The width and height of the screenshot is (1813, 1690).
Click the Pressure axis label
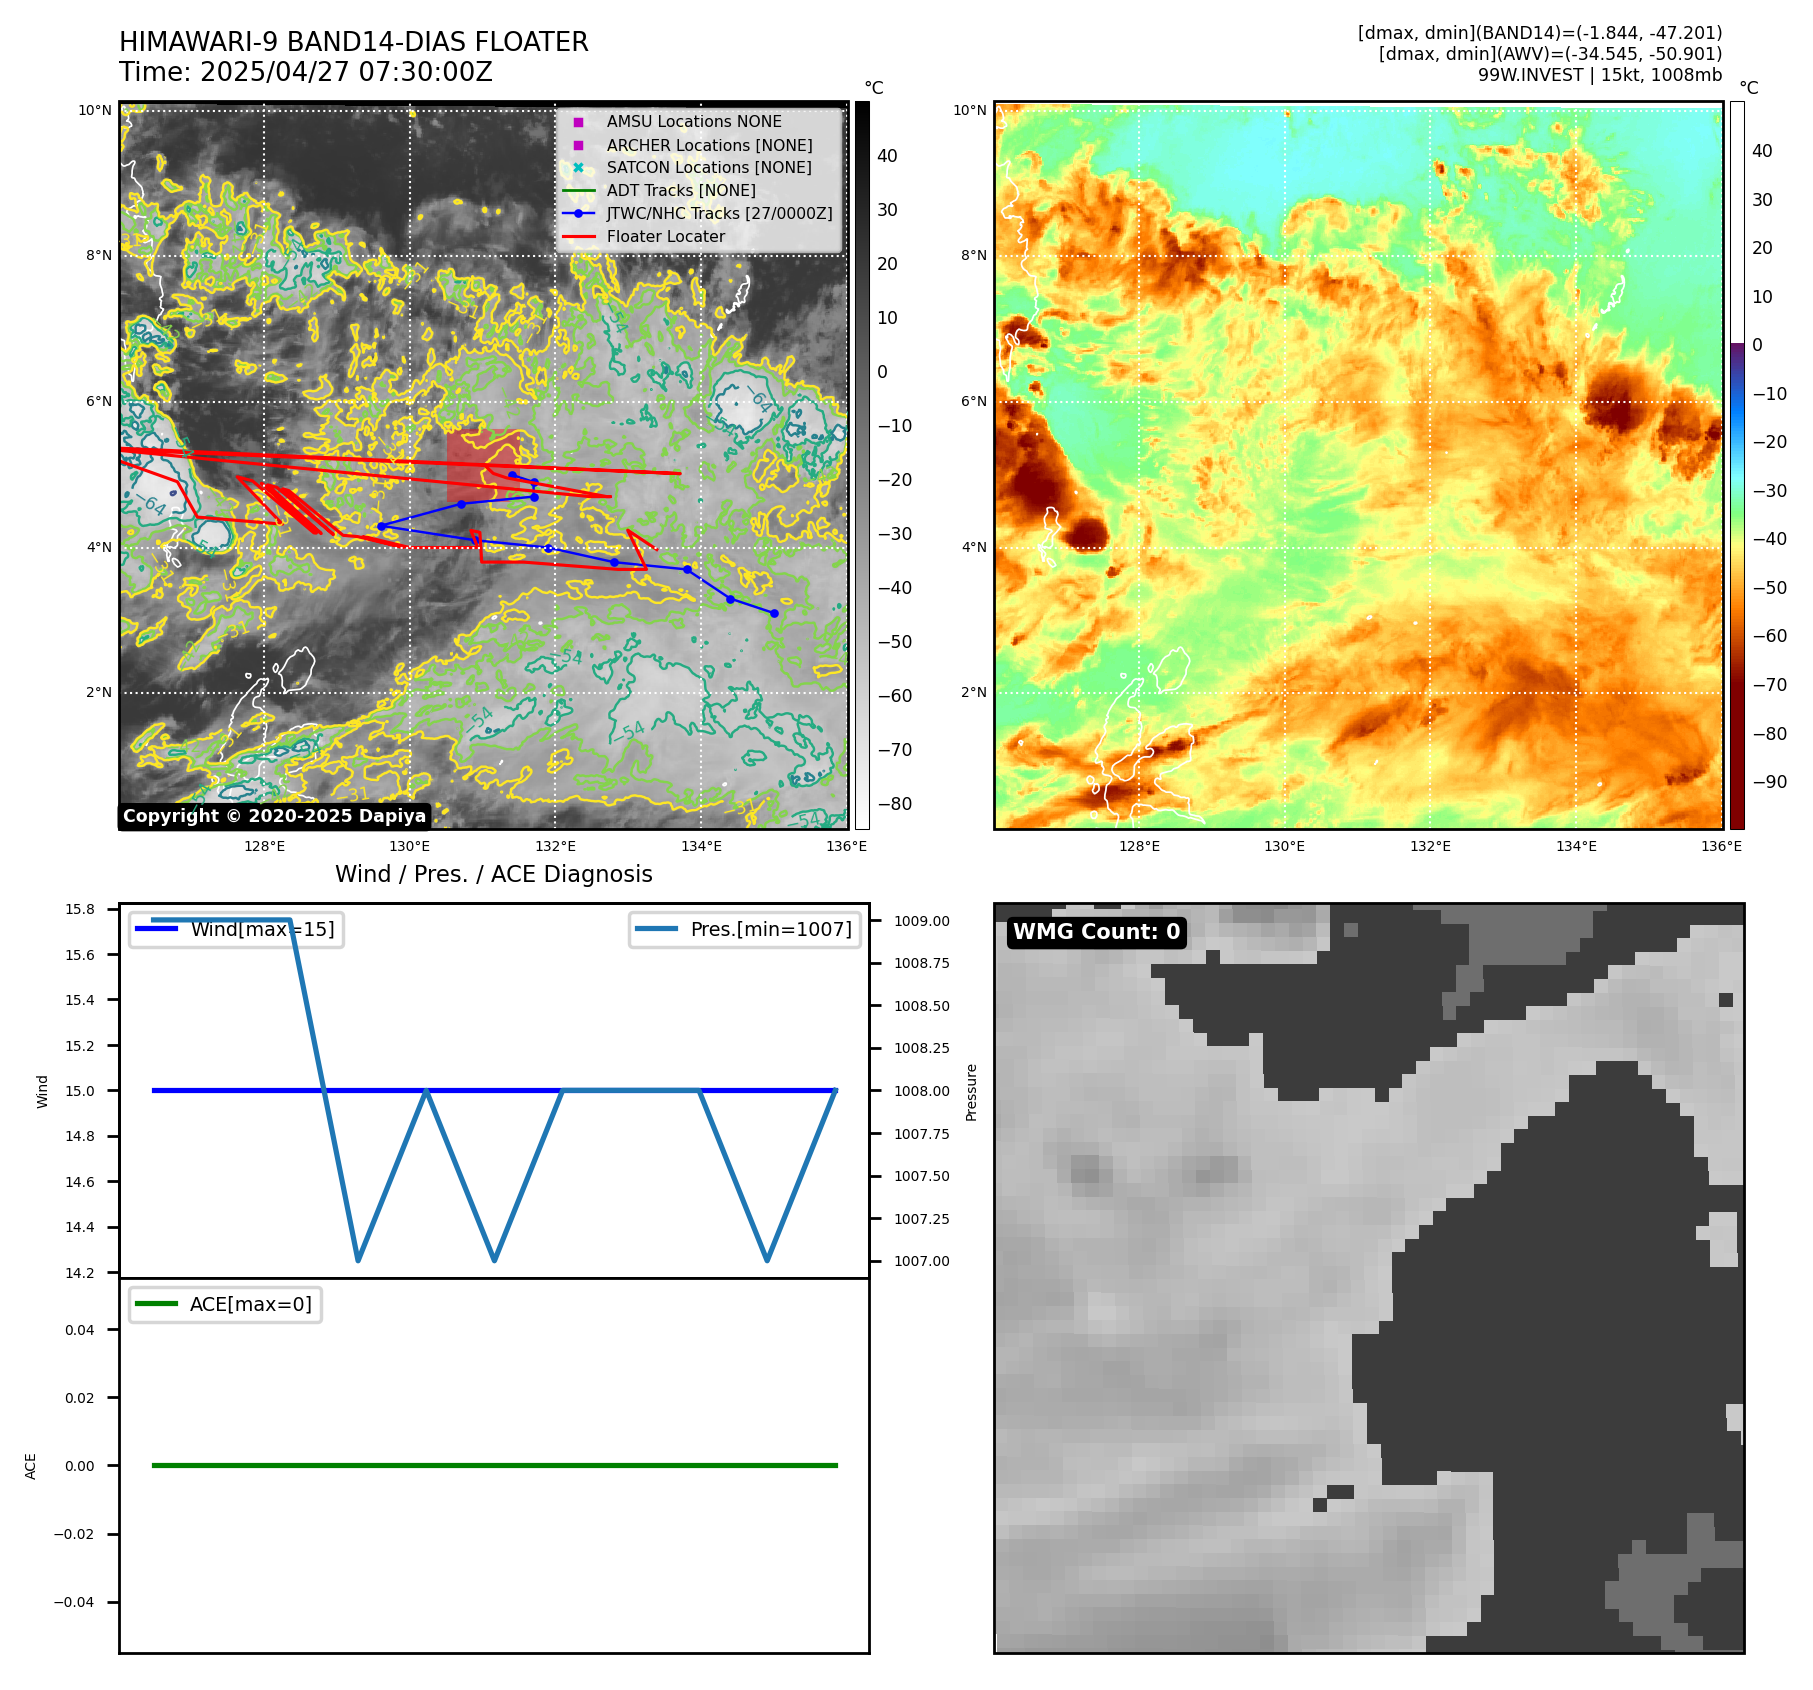[971, 1092]
